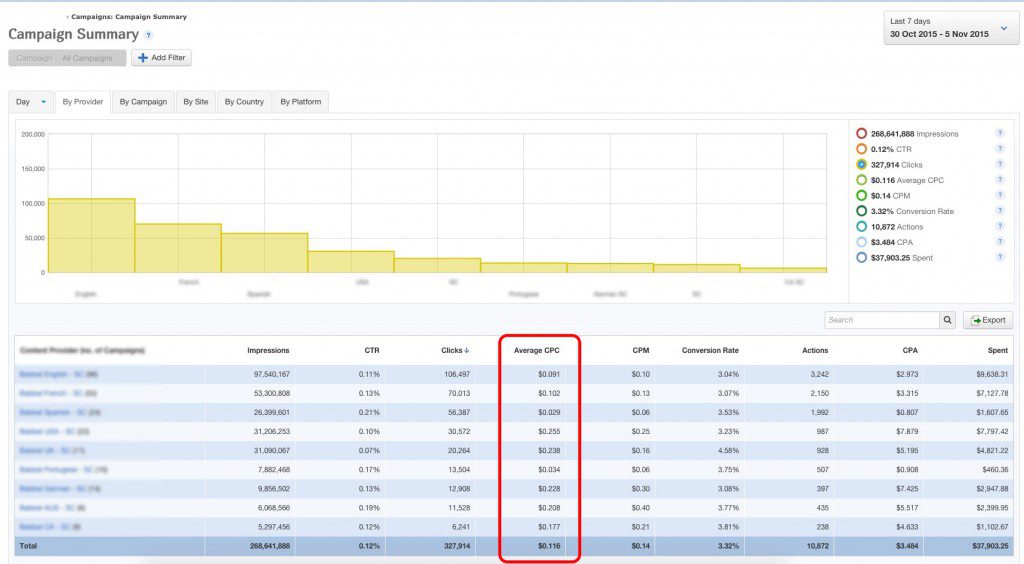Switch to the By Site tab
This screenshot has width=1024, height=564.
point(196,102)
